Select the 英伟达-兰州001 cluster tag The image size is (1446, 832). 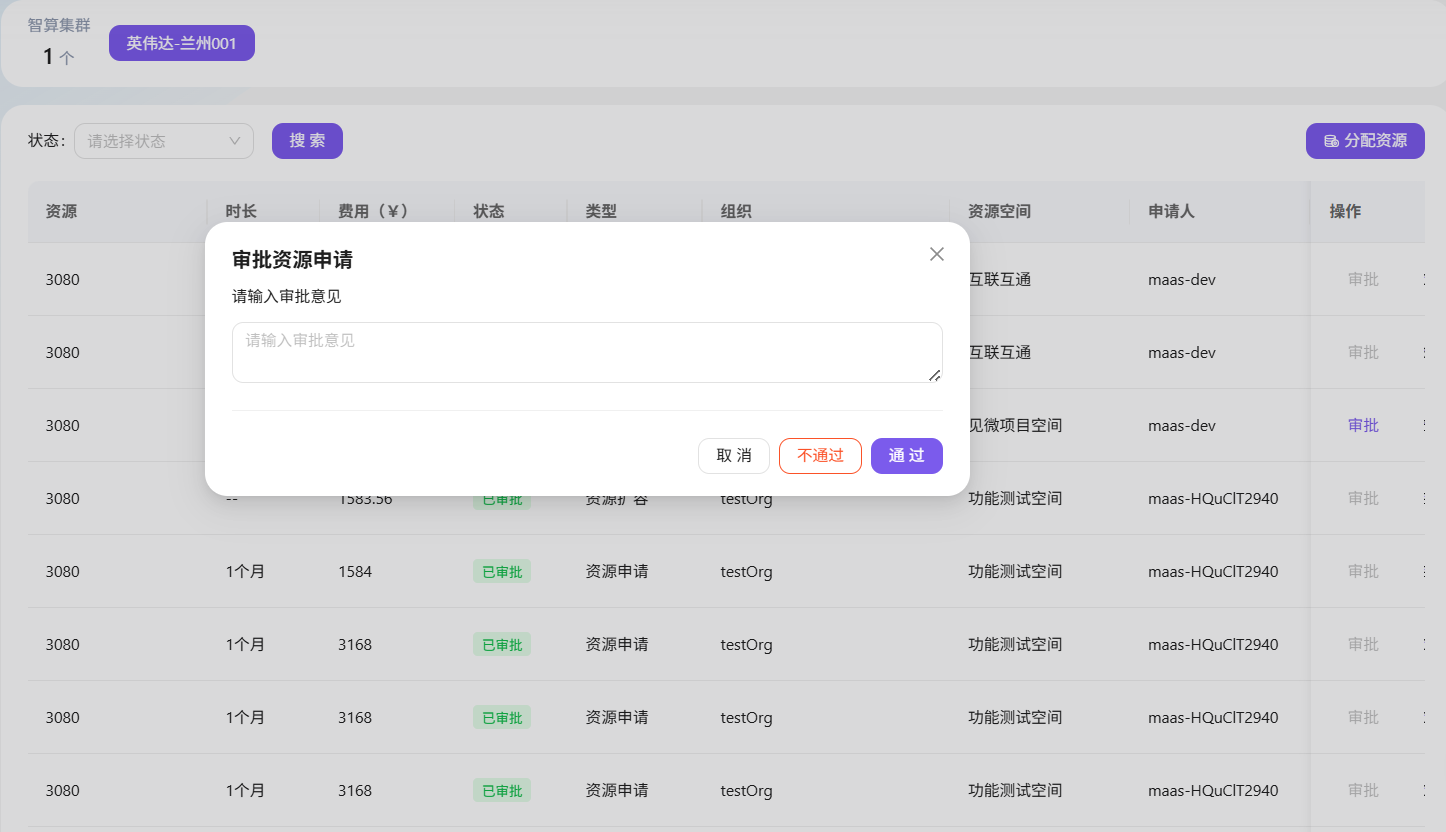coord(181,44)
